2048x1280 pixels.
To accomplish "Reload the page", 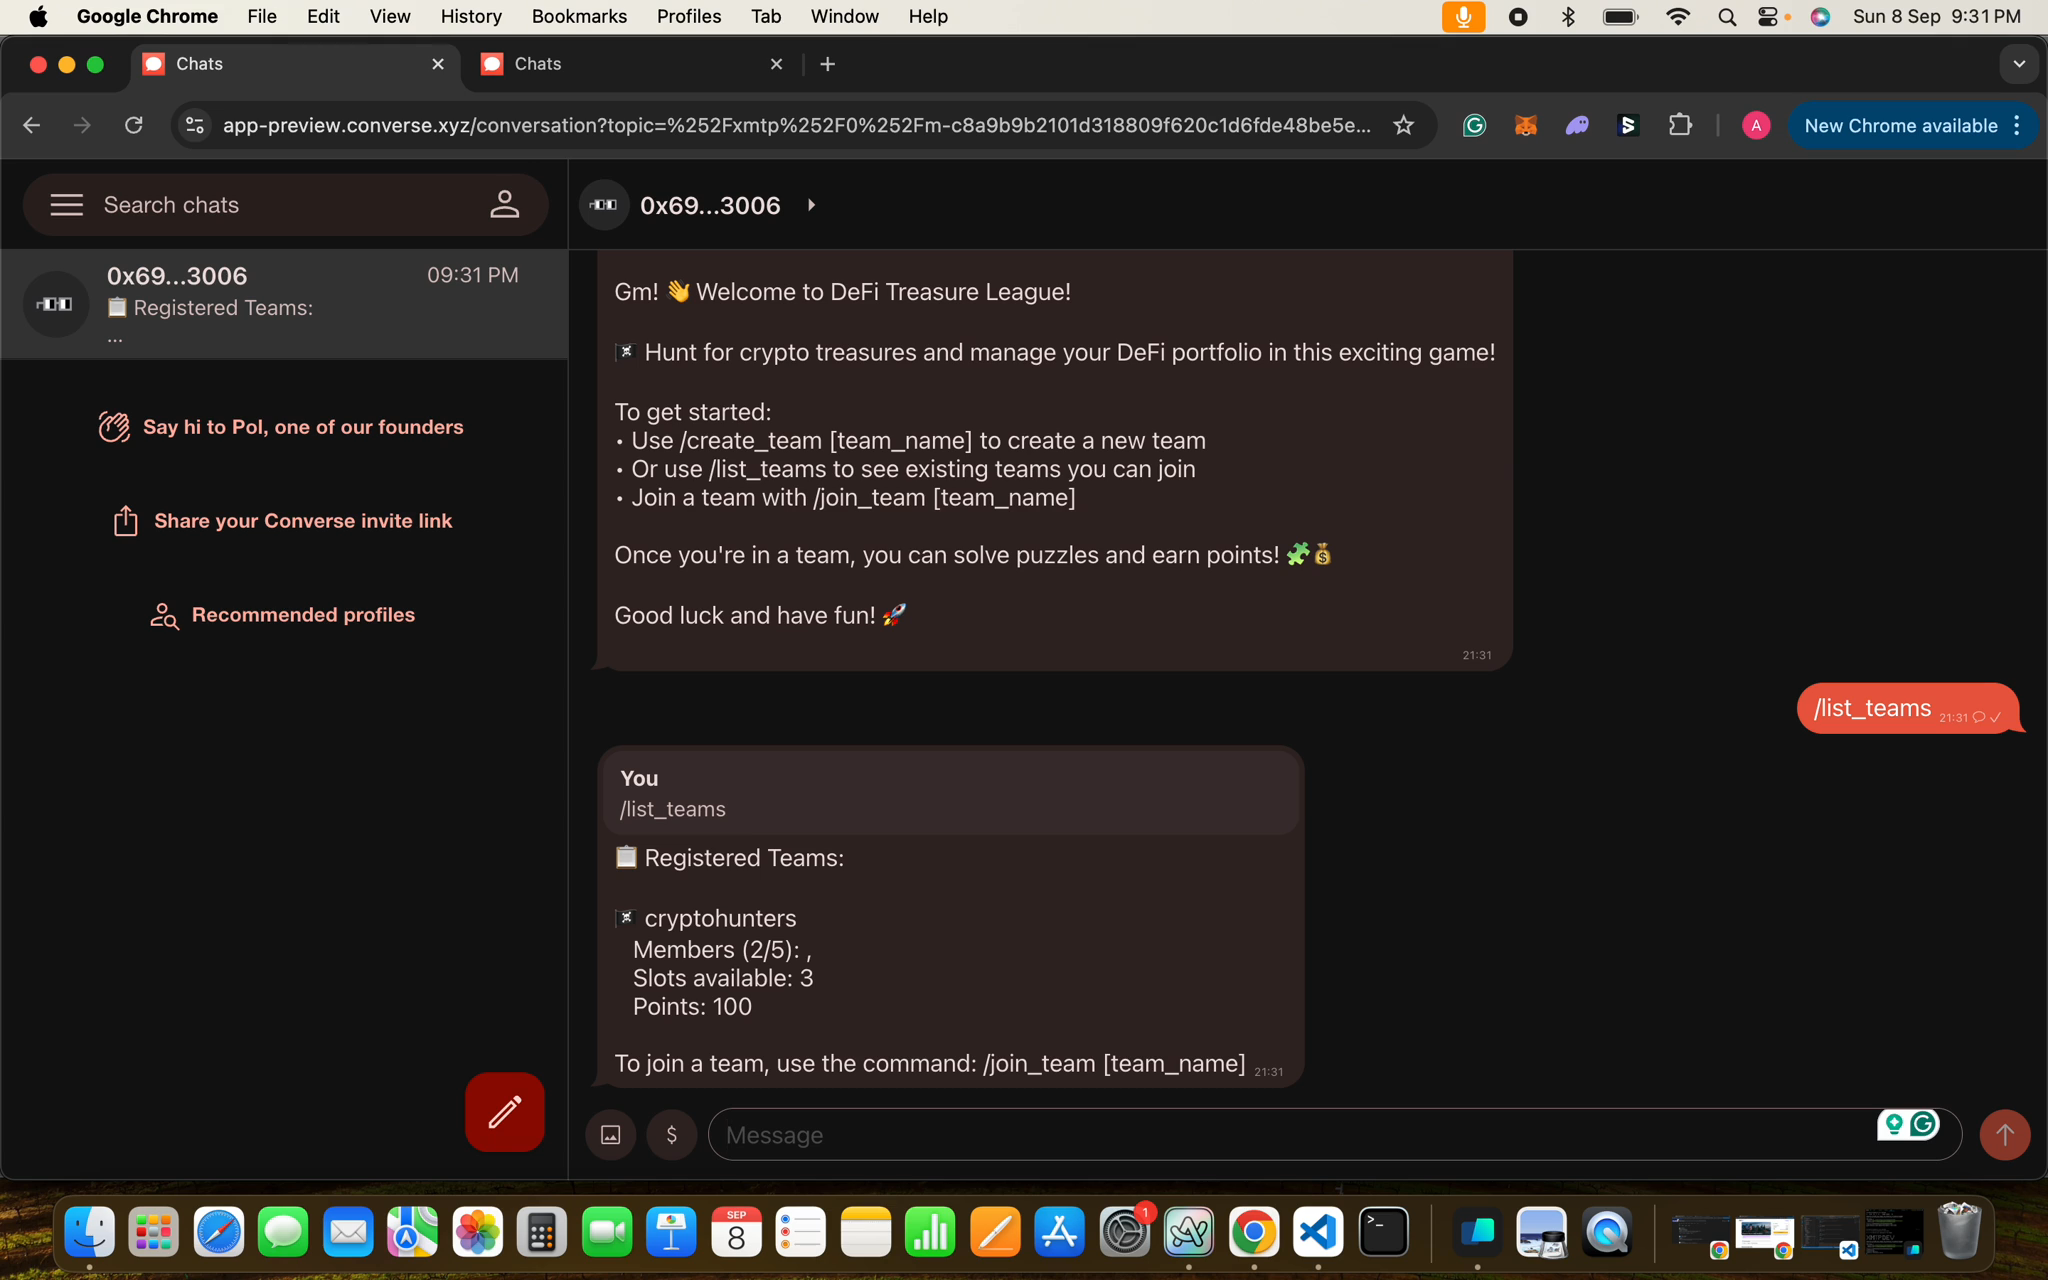I will coord(134,125).
